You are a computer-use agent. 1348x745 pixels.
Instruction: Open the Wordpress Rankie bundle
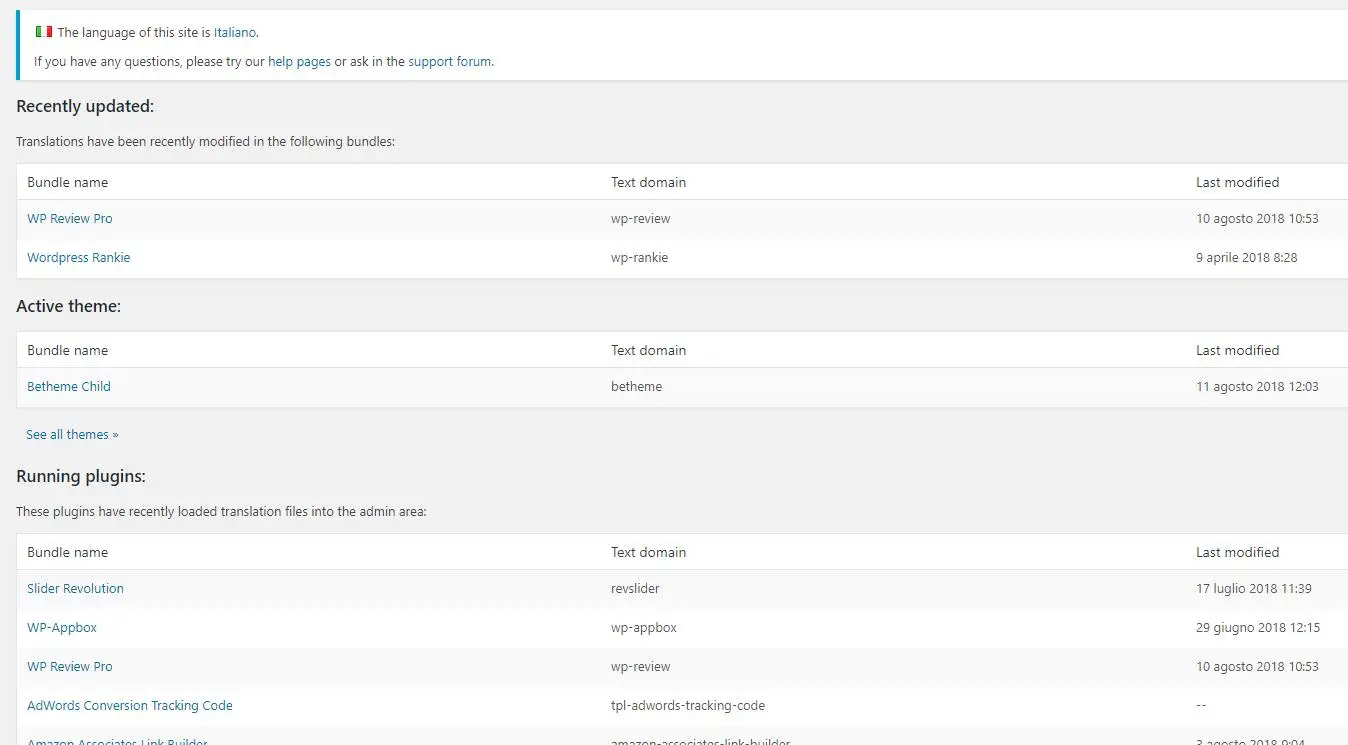(79, 258)
